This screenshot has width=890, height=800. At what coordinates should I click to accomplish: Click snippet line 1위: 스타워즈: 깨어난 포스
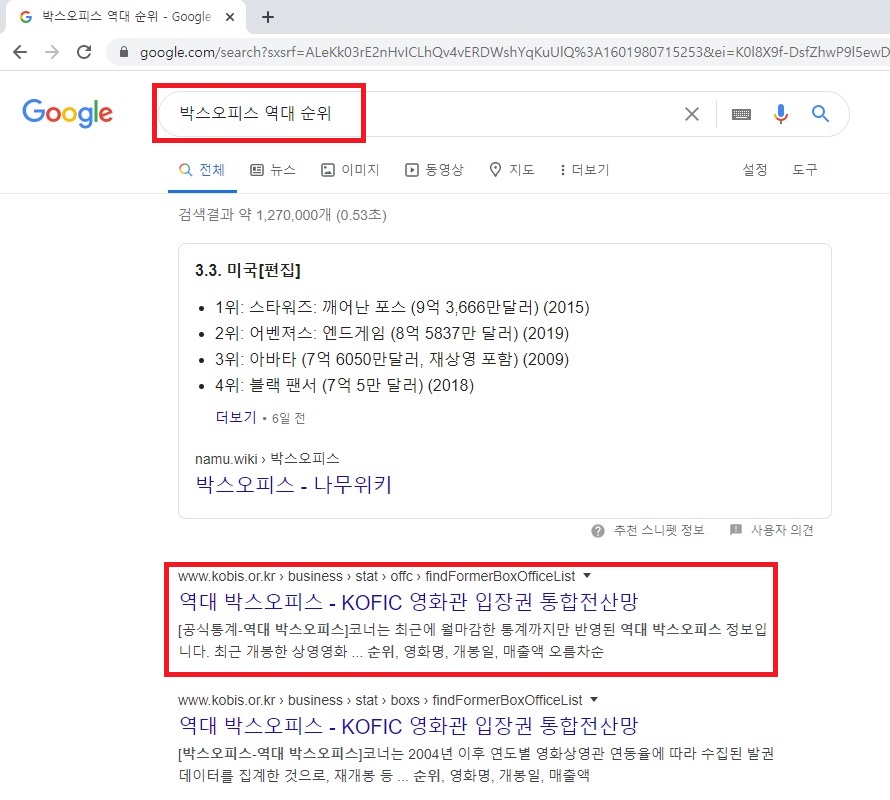(402, 307)
